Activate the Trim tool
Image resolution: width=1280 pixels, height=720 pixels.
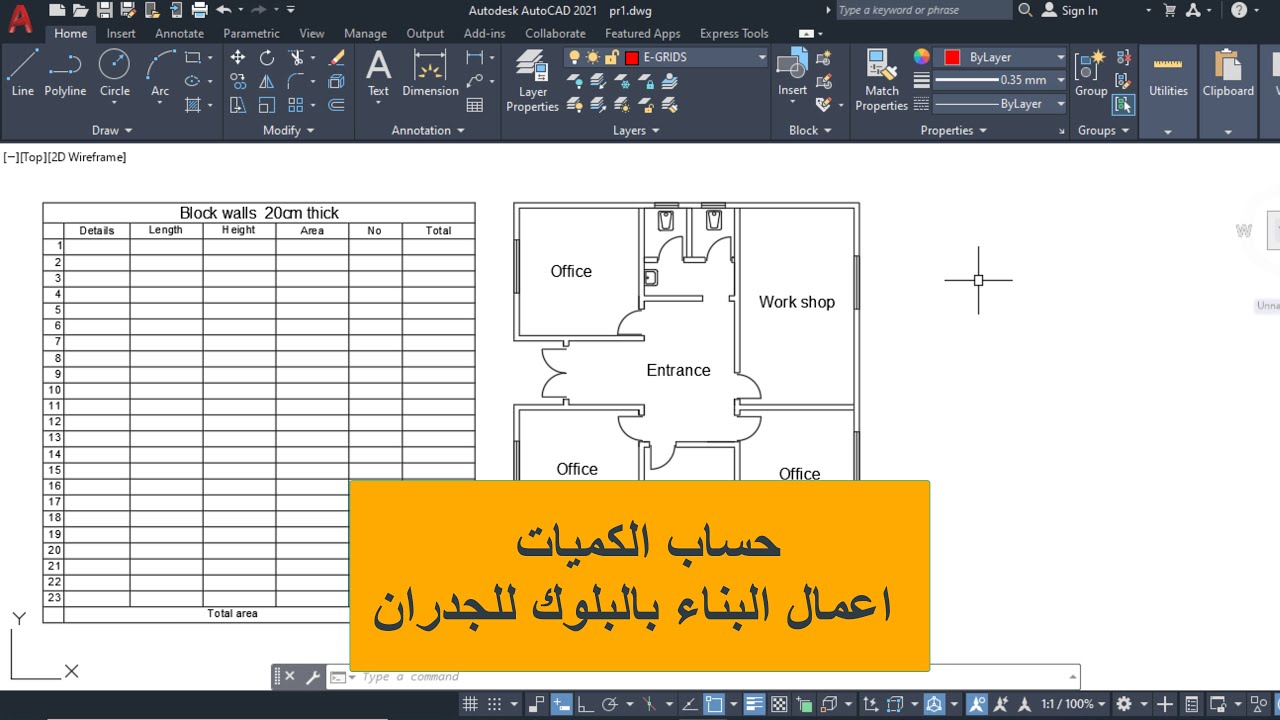point(296,57)
